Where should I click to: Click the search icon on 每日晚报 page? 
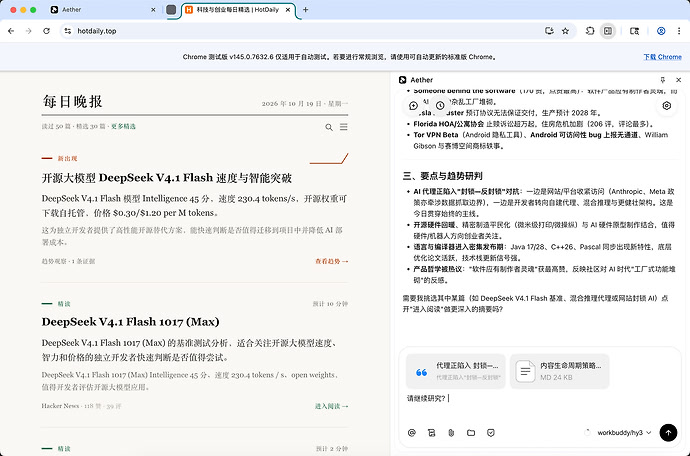pyautogui.click(x=329, y=127)
